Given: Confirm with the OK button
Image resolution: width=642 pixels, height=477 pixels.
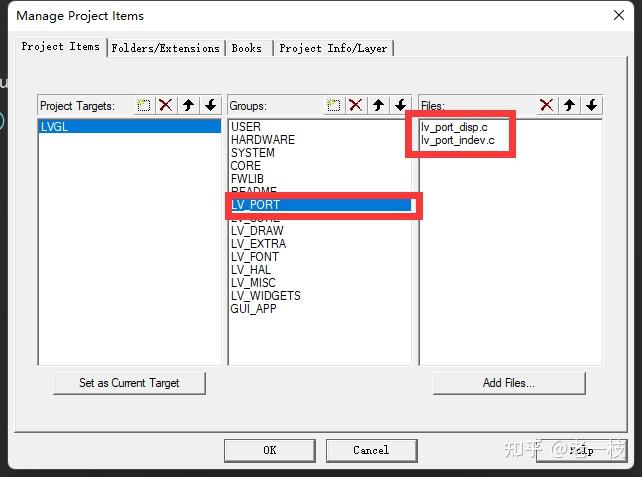Looking at the screenshot, I should 269,450.
